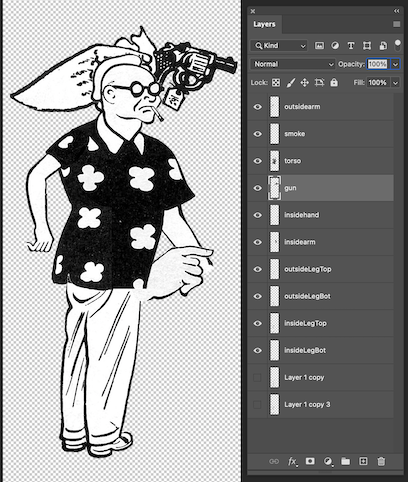Create new fill or adjustment layer
The width and height of the screenshot is (408, 482).
click(x=328, y=461)
